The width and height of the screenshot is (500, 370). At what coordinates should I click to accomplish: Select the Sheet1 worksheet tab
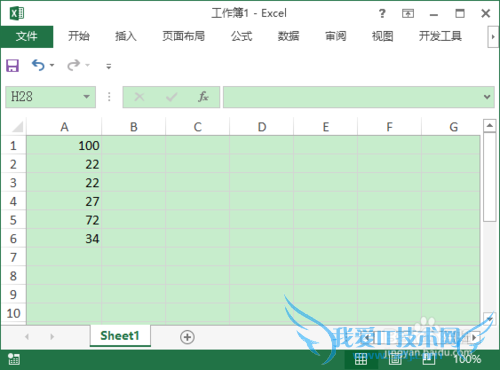click(x=120, y=336)
